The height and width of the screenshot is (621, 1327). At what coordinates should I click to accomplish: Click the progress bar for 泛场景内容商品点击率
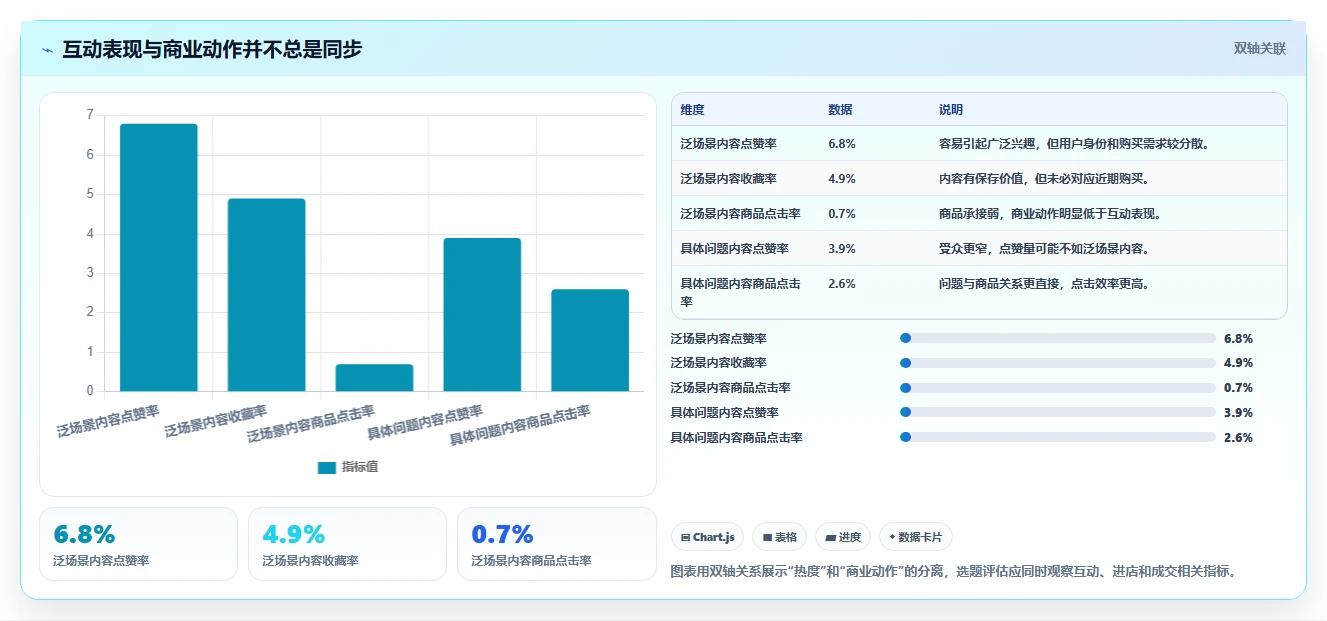[1058, 388]
